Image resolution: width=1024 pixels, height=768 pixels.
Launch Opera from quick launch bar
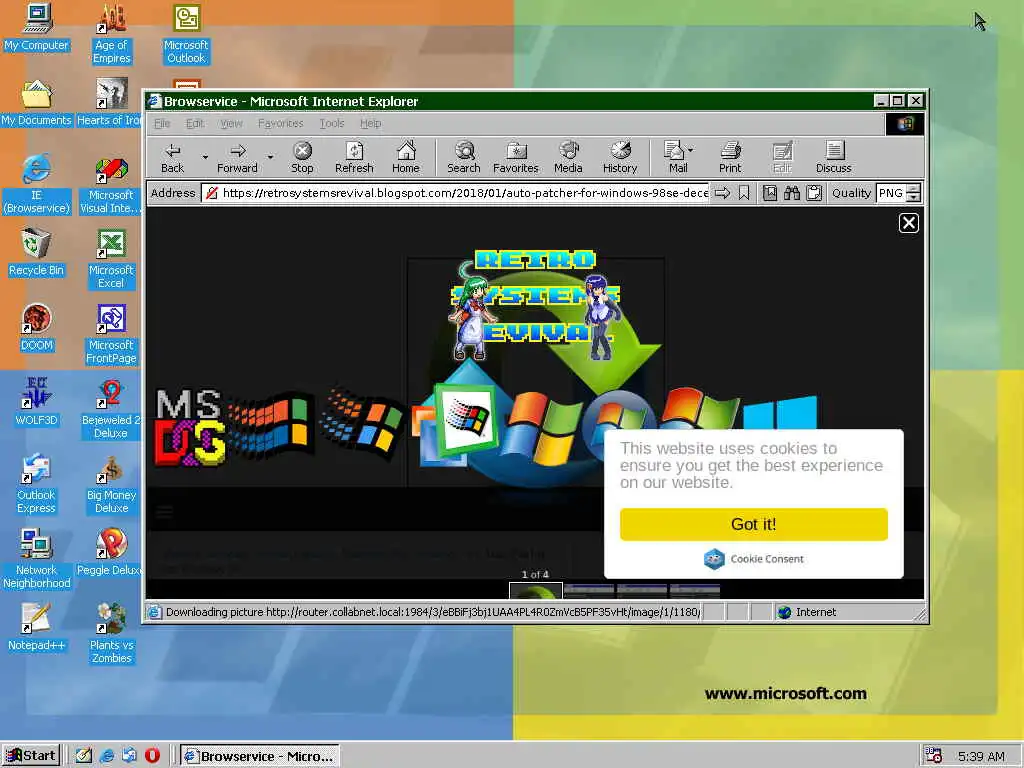[x=152, y=756]
